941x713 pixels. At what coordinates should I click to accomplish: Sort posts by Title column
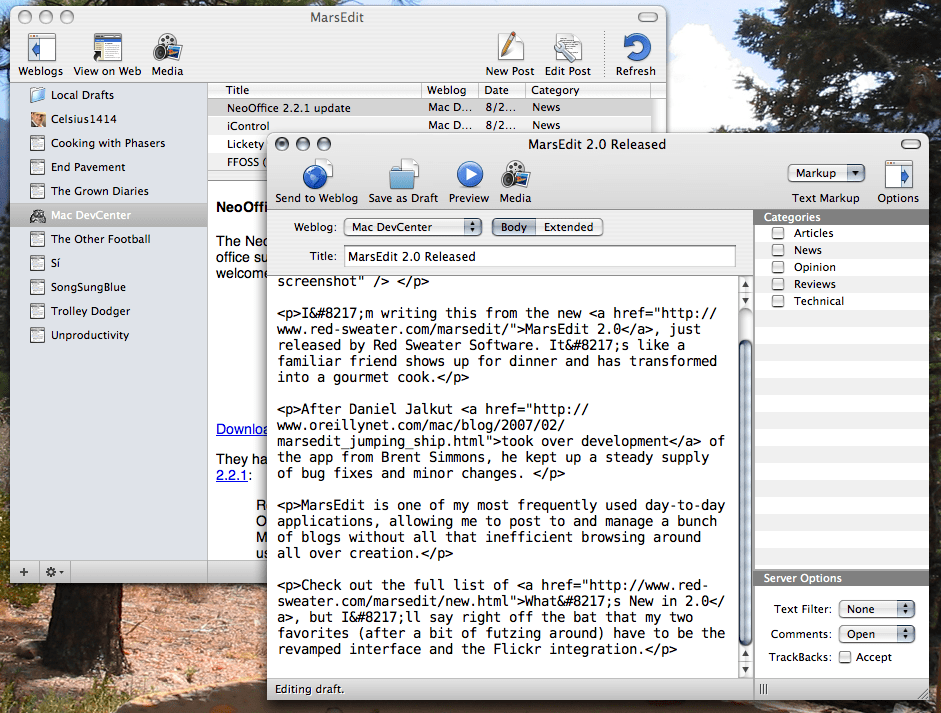[314, 90]
